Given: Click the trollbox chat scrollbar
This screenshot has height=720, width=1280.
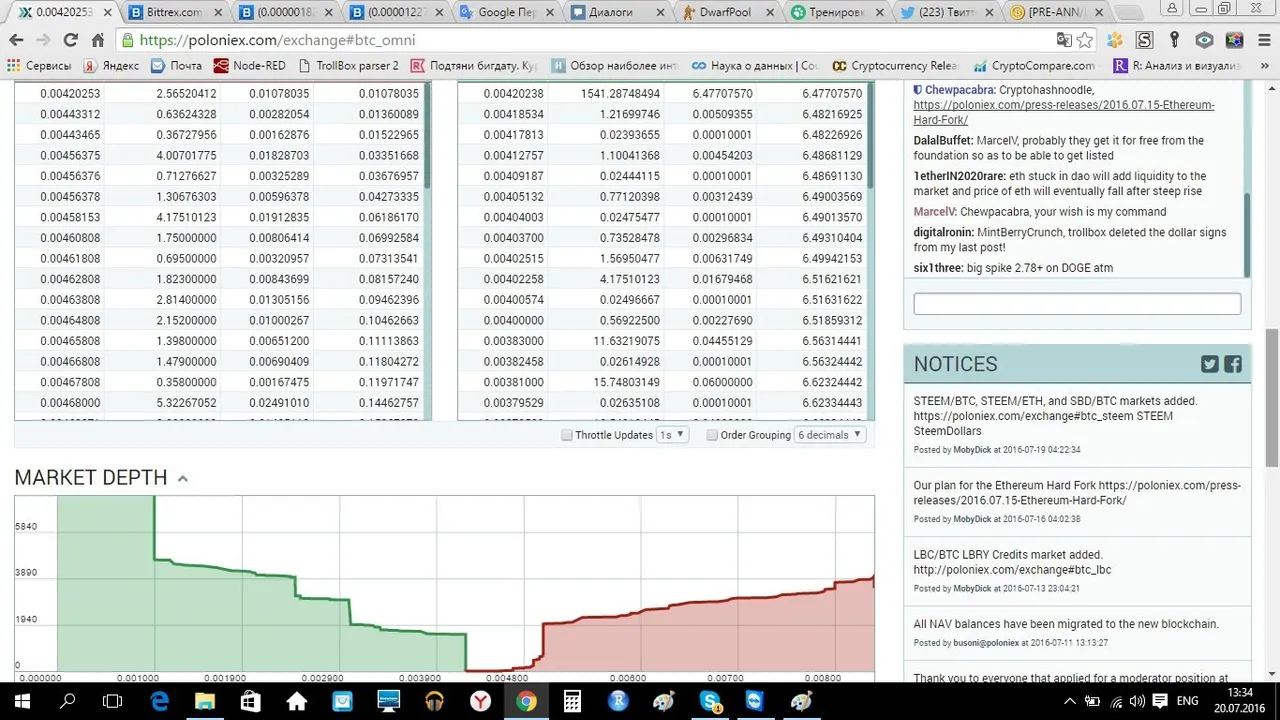Looking at the screenshot, I should click(x=1247, y=235).
